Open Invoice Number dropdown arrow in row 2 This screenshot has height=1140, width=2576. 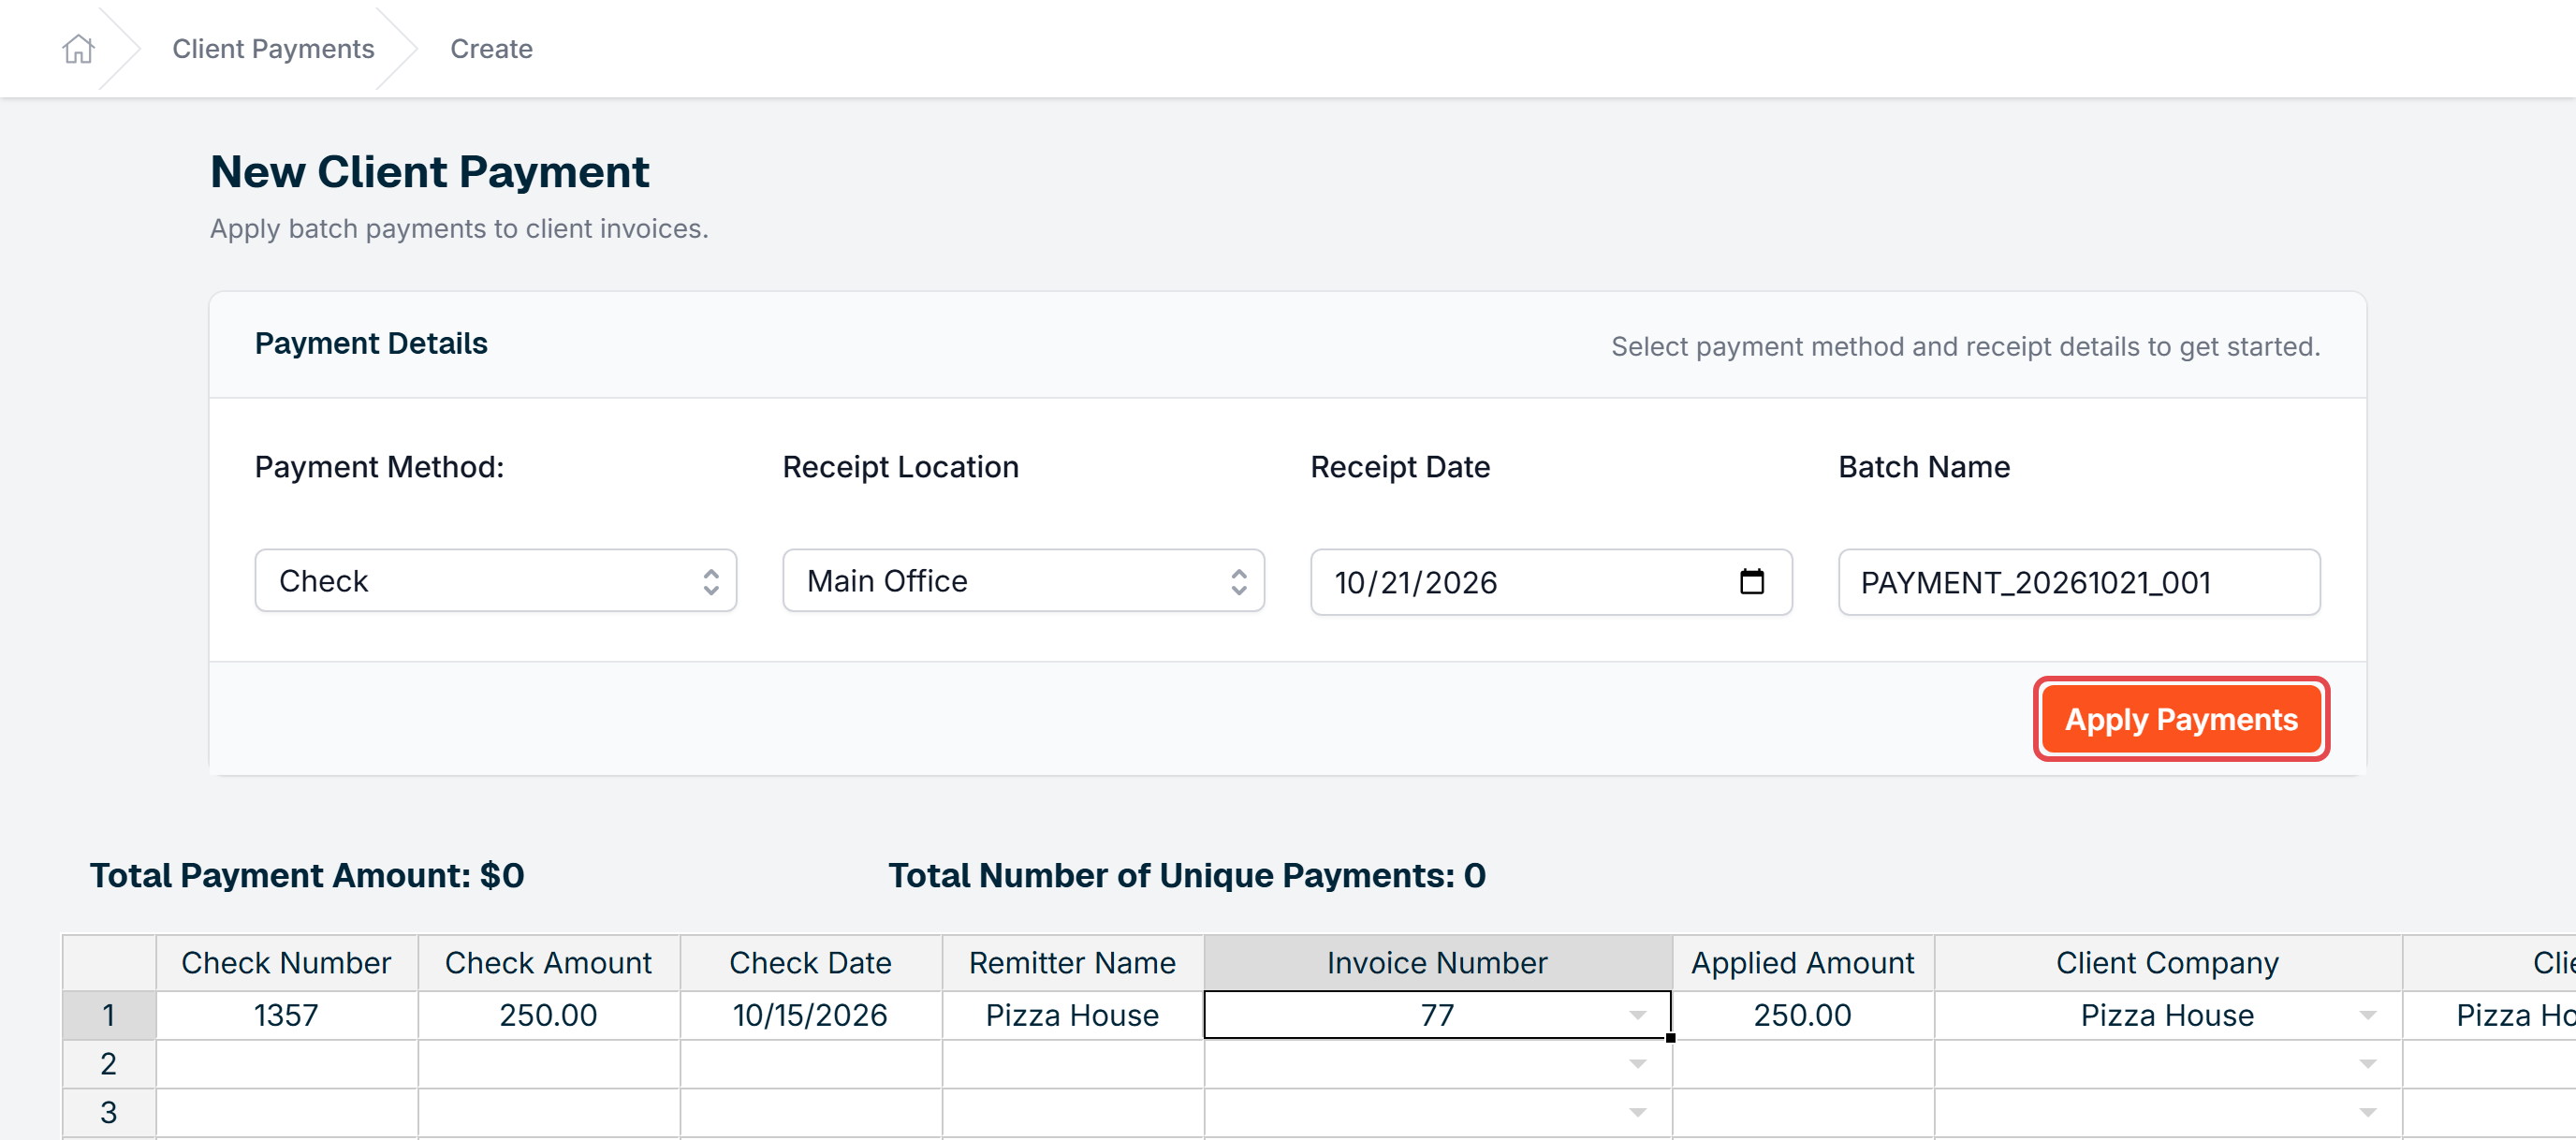click(x=1637, y=1064)
